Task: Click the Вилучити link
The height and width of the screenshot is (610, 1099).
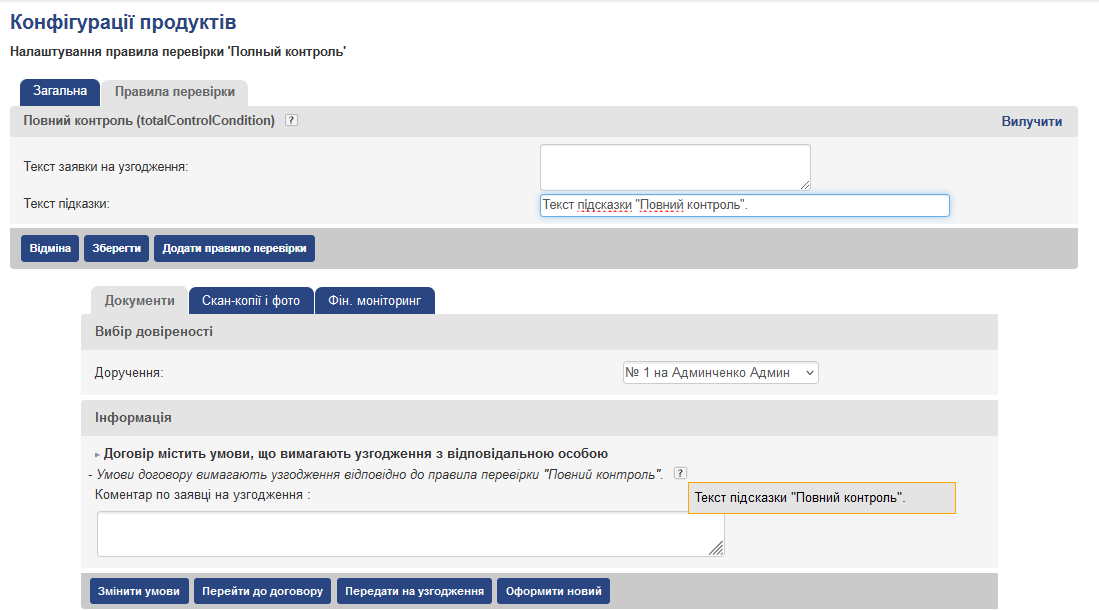Action: click(x=1032, y=122)
